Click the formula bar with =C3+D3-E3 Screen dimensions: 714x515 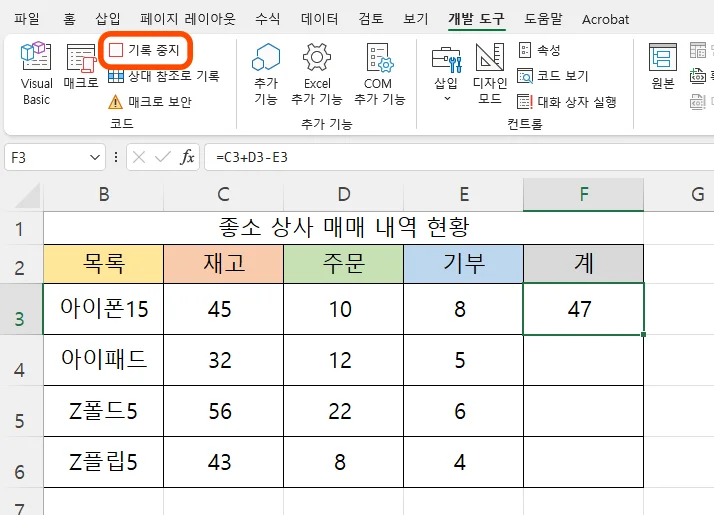point(459,158)
